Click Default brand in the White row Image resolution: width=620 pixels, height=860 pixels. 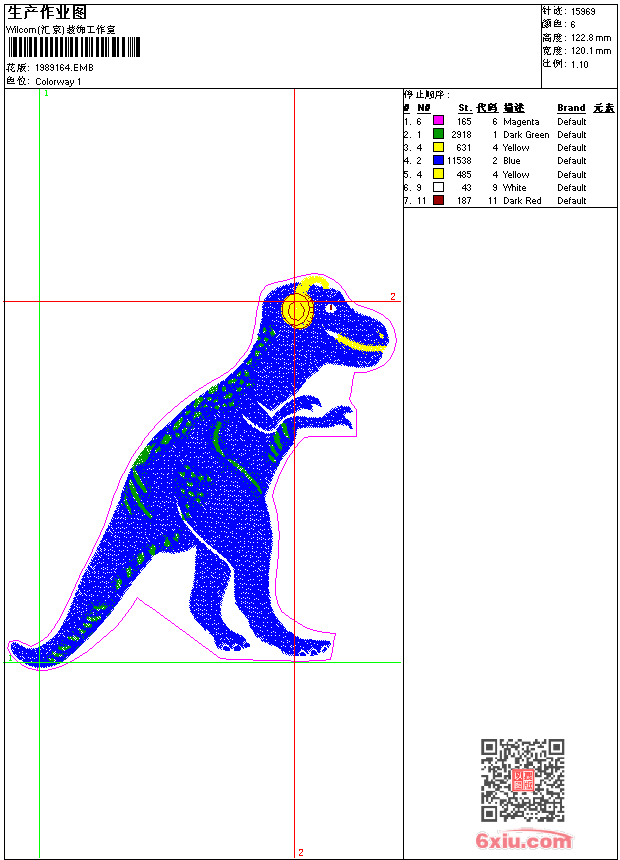point(572,188)
